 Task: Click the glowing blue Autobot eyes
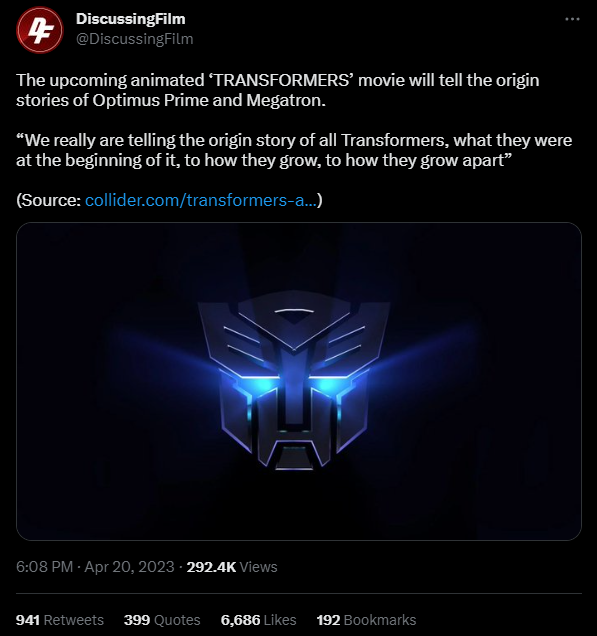295,385
